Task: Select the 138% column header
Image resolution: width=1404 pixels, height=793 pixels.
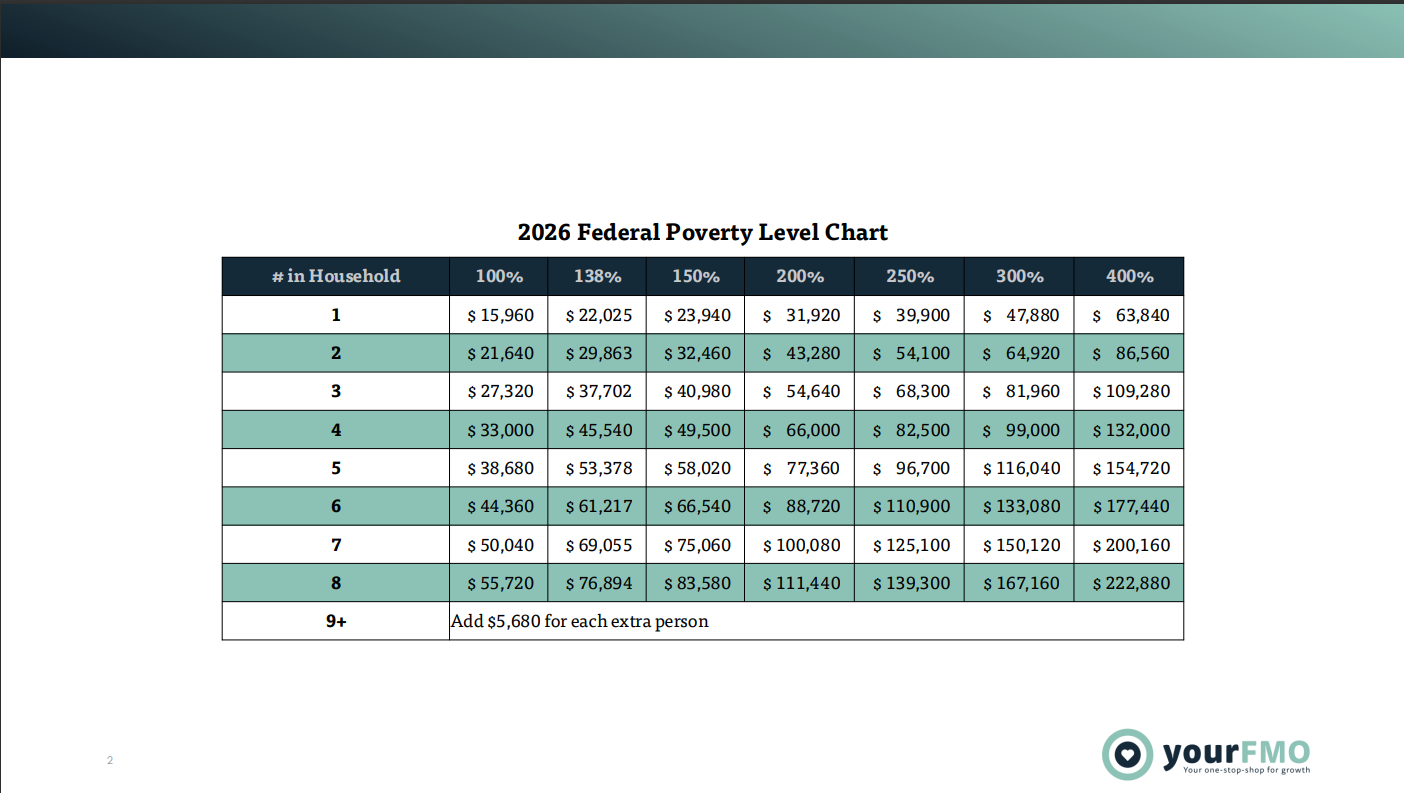Action: [x=596, y=276]
